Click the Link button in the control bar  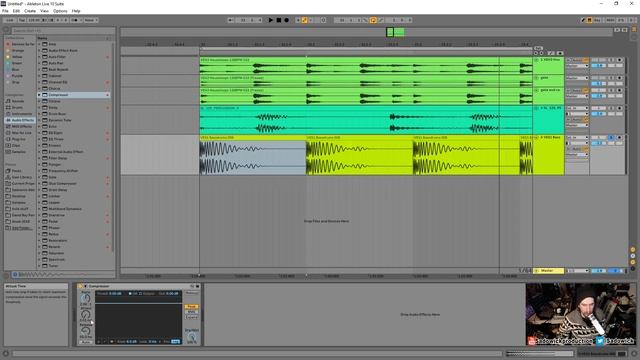point(10,20)
